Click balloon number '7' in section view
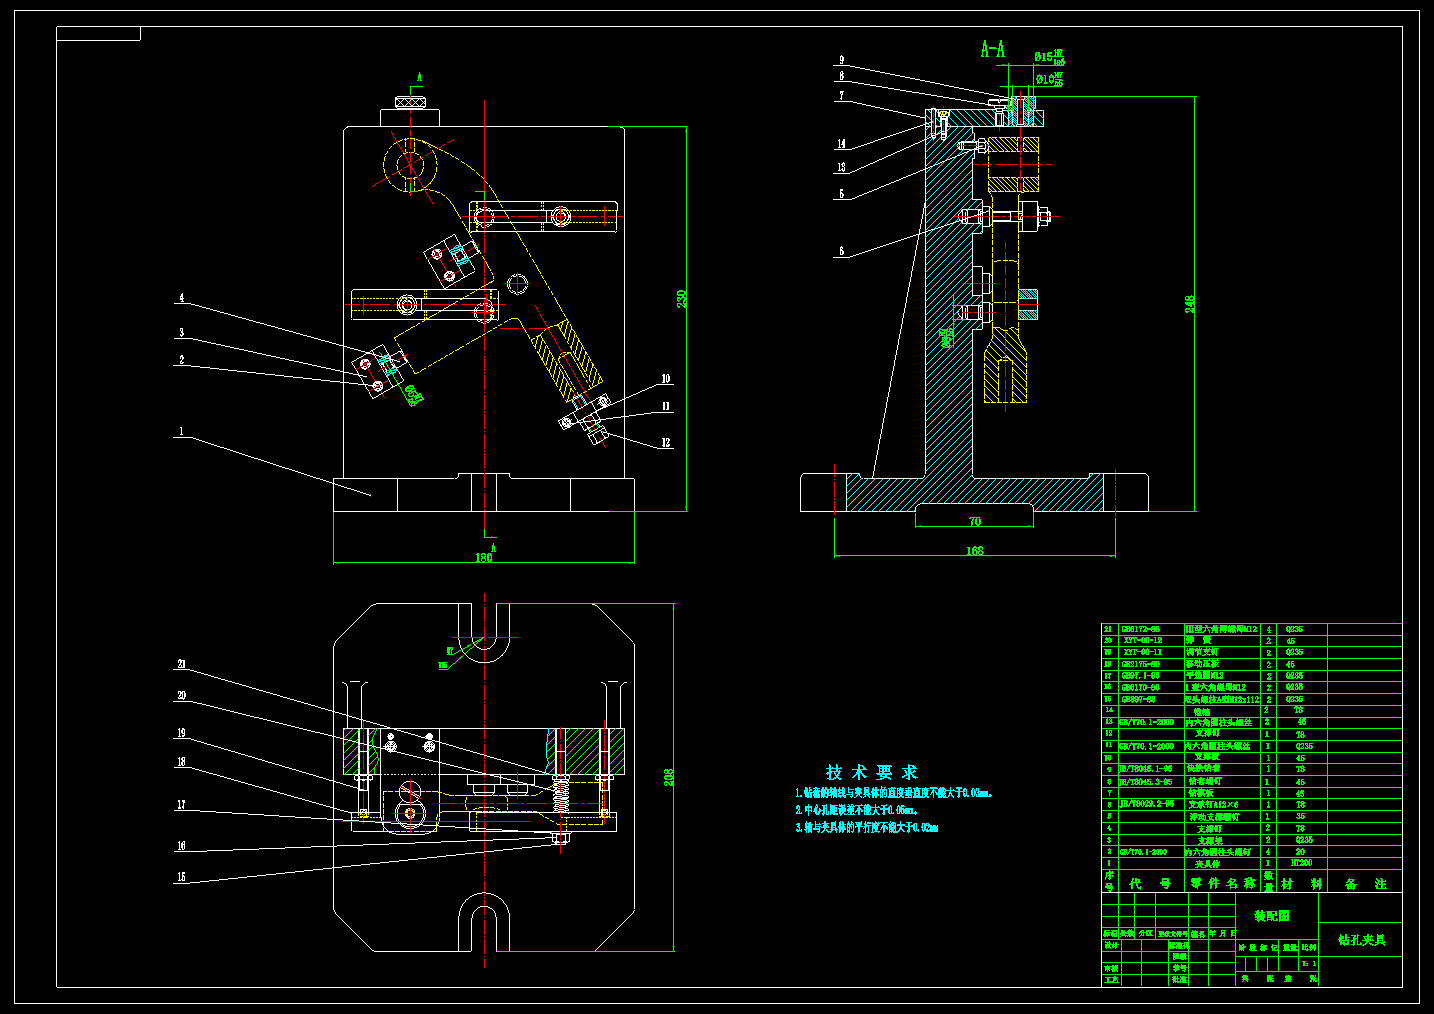Screen dimensions: 1434x1014 coord(841,96)
